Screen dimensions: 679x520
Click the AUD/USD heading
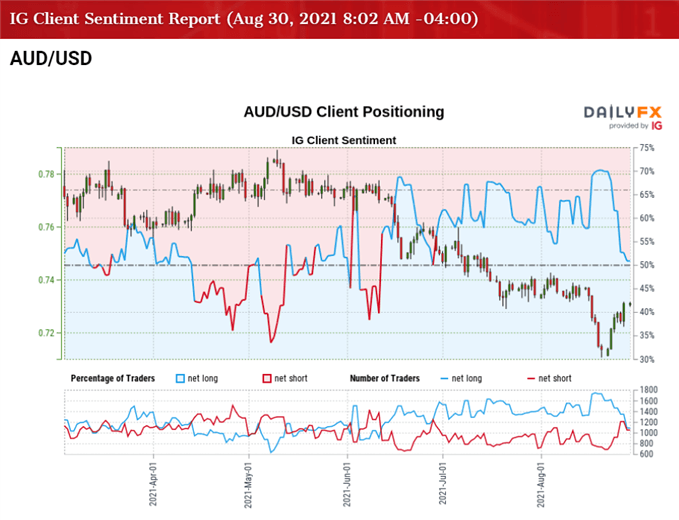pyautogui.click(x=51, y=58)
